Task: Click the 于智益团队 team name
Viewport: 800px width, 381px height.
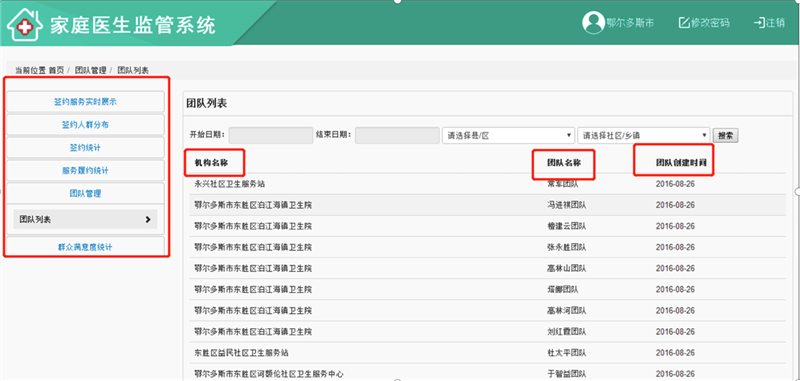Action: coord(566,374)
